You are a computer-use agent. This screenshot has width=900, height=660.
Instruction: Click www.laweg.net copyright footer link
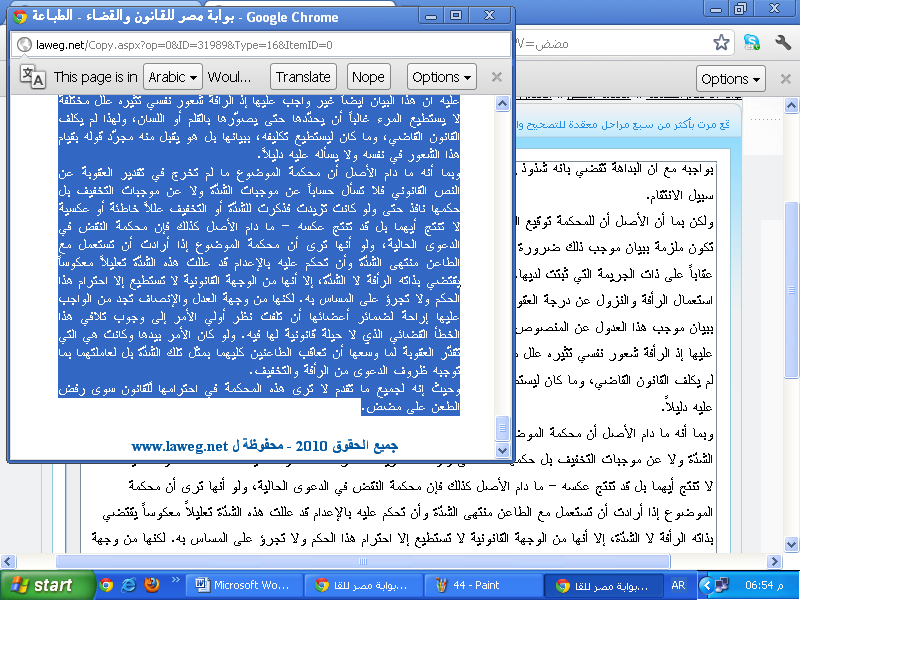(x=264, y=446)
